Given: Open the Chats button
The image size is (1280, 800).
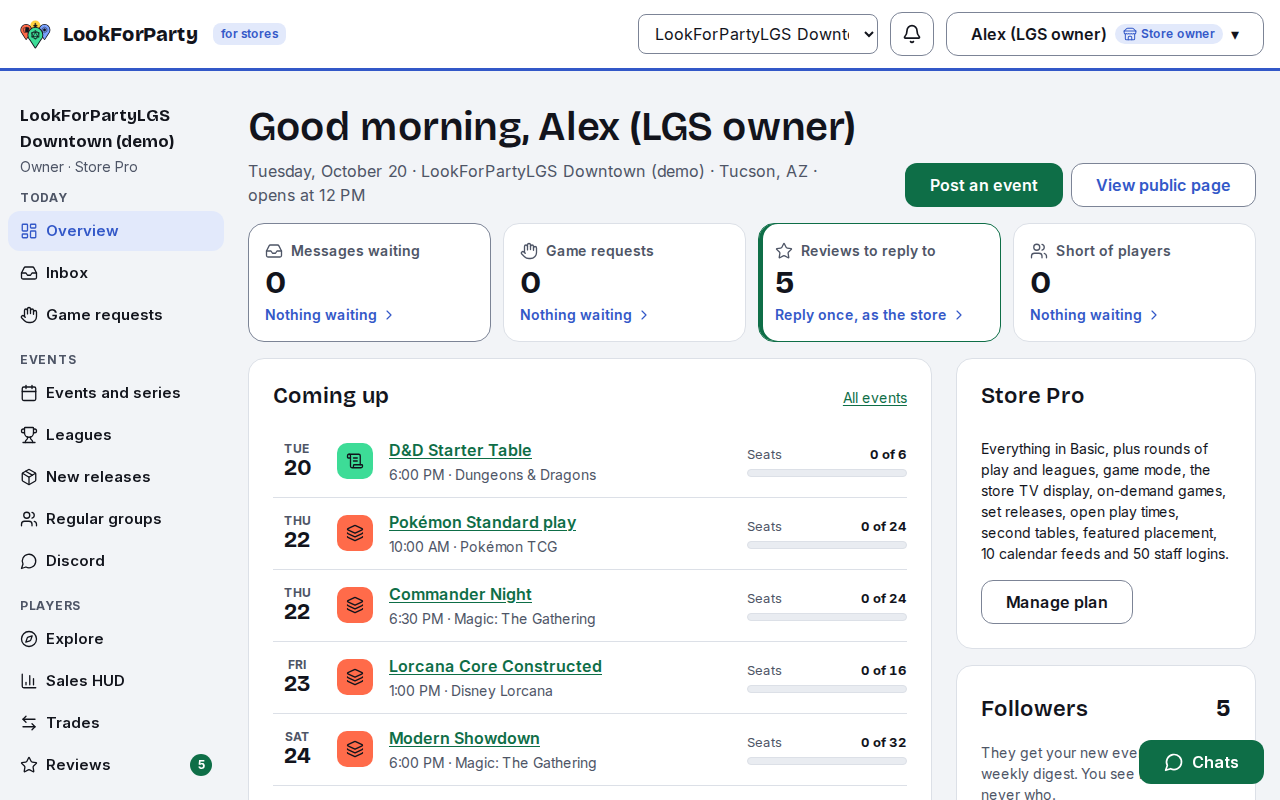Looking at the screenshot, I should (x=1201, y=762).
